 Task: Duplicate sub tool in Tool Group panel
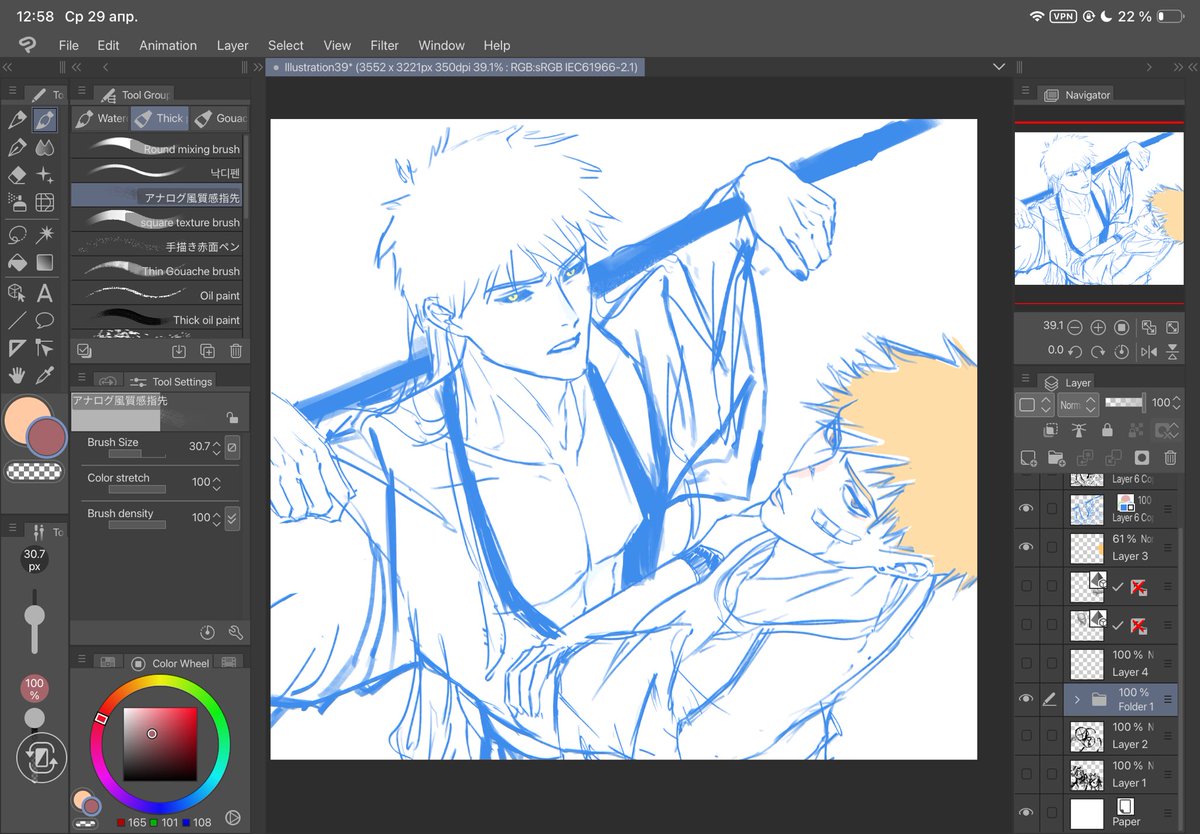tap(207, 351)
